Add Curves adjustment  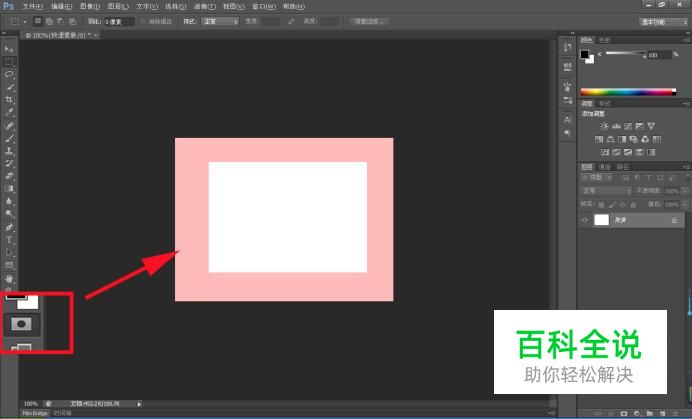(x=628, y=126)
